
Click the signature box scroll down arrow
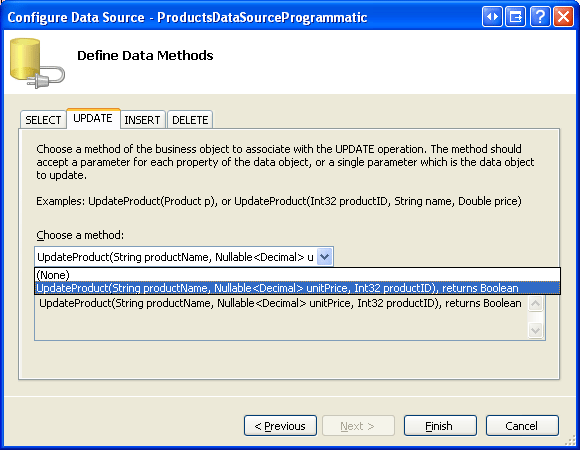point(535,330)
